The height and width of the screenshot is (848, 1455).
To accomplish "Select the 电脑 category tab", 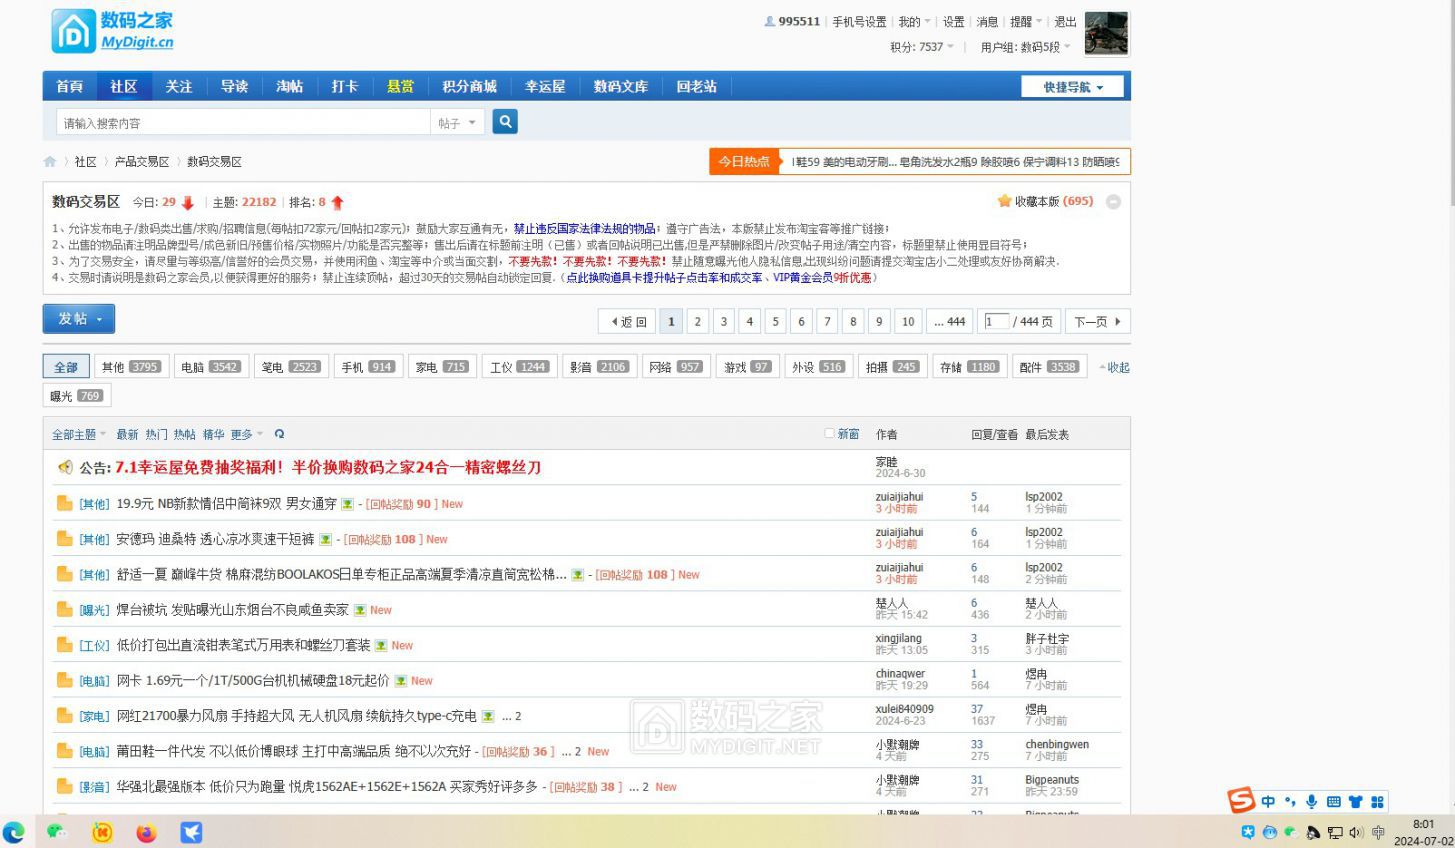I will 210,367.
